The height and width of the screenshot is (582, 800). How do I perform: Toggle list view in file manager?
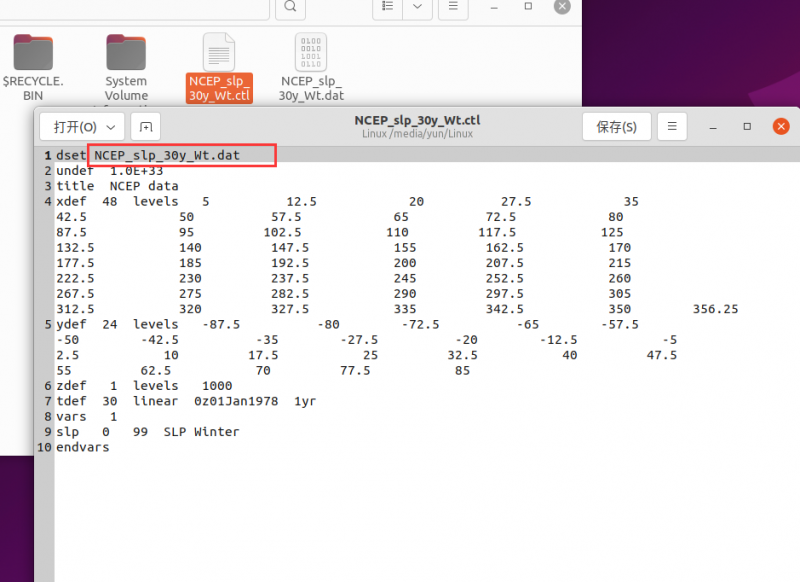[x=387, y=8]
